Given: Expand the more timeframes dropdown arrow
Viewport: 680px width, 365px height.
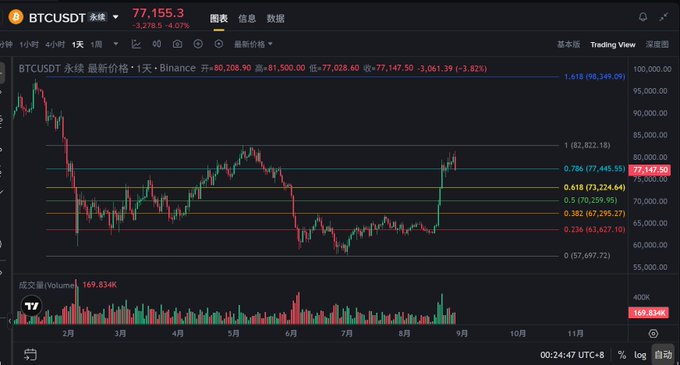Looking at the screenshot, I should coord(116,44).
